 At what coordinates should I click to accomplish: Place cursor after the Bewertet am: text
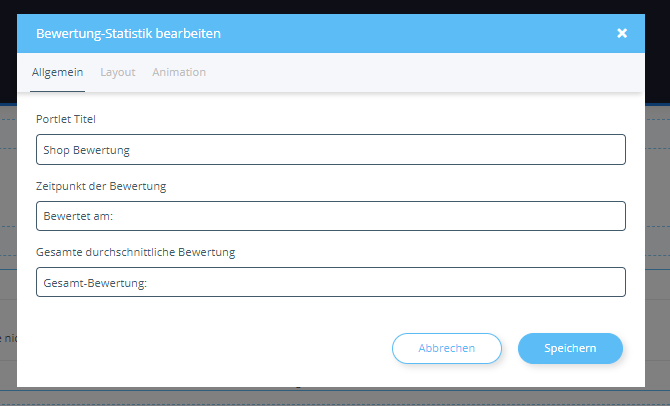point(115,216)
